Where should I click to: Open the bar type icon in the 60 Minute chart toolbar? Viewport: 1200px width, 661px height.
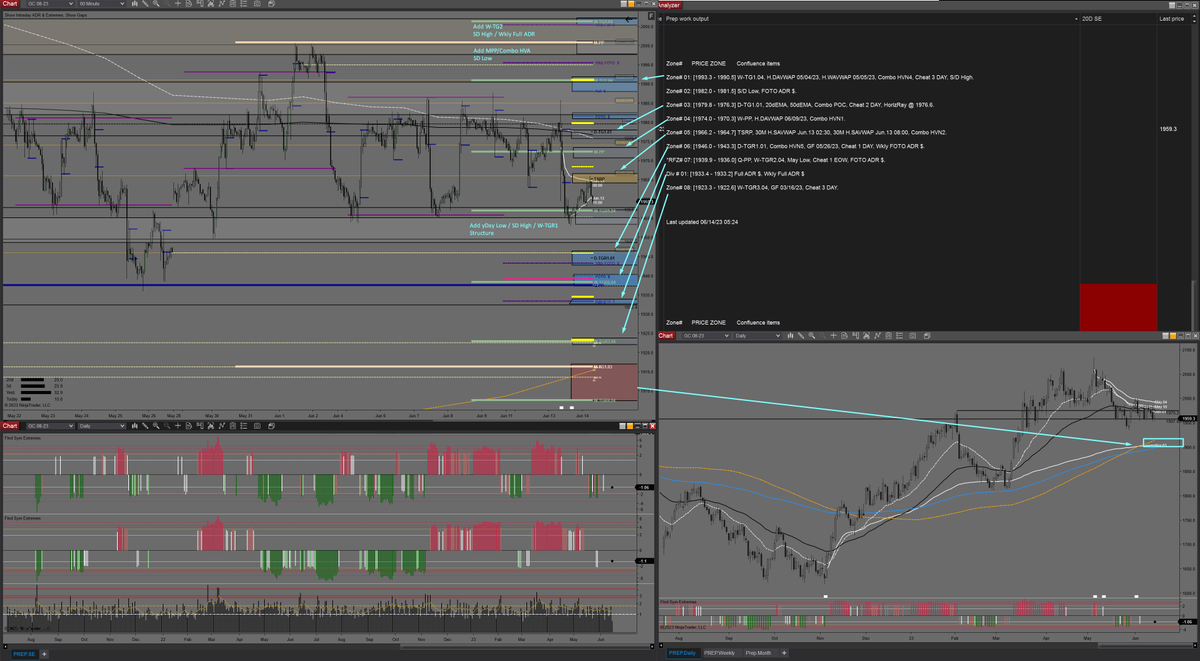[x=135, y=4]
